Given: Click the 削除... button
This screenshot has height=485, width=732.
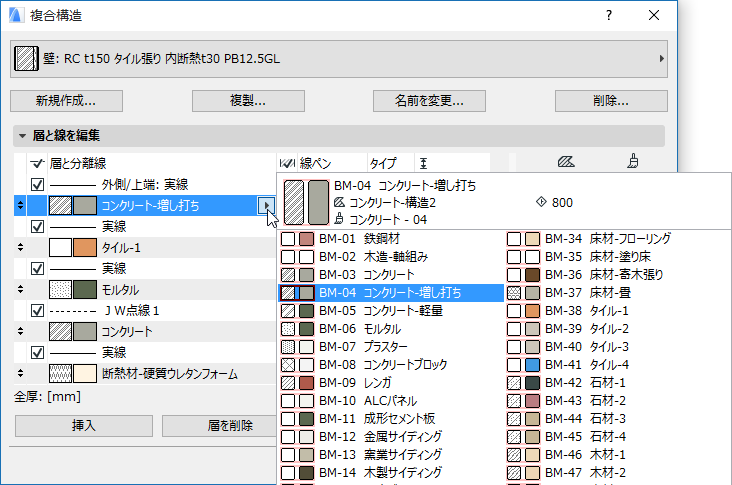Looking at the screenshot, I should coord(611,101).
